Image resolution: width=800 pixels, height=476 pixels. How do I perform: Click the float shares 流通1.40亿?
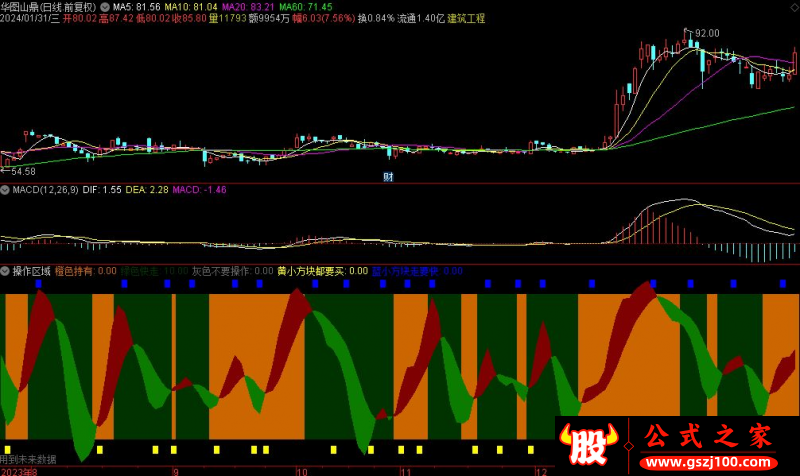coord(421,18)
